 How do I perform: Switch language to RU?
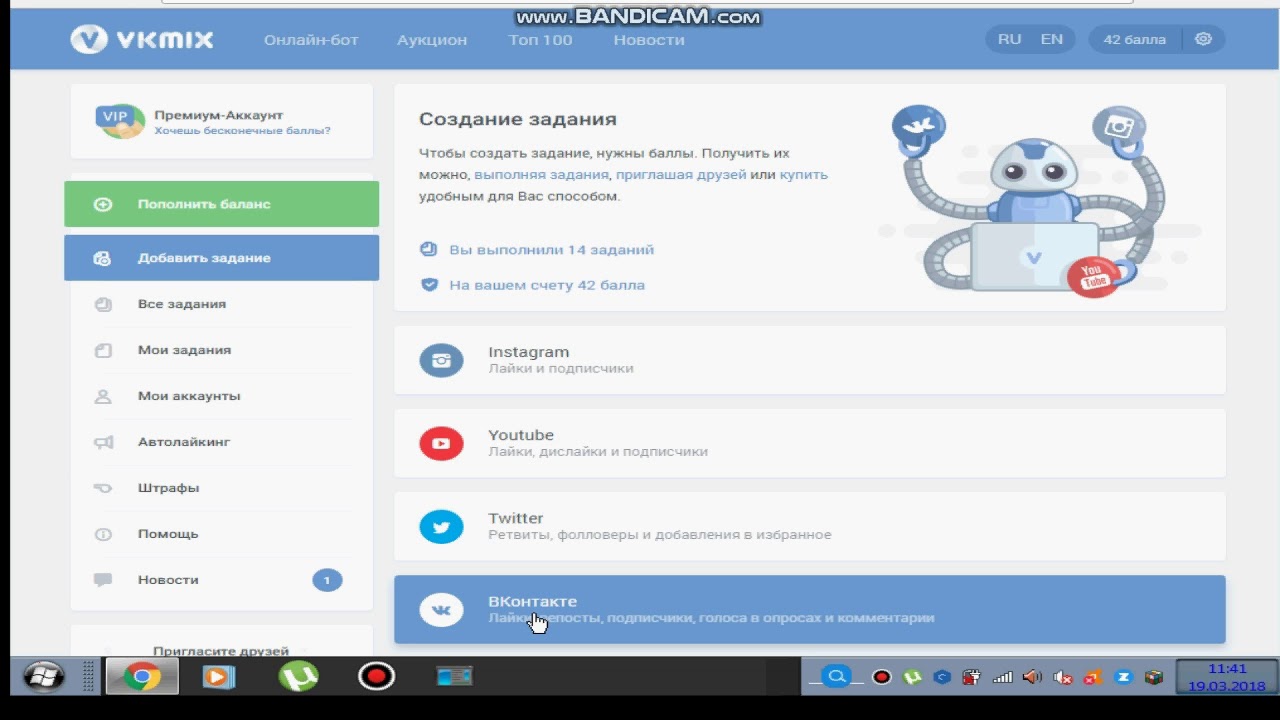pyautogui.click(x=1009, y=40)
